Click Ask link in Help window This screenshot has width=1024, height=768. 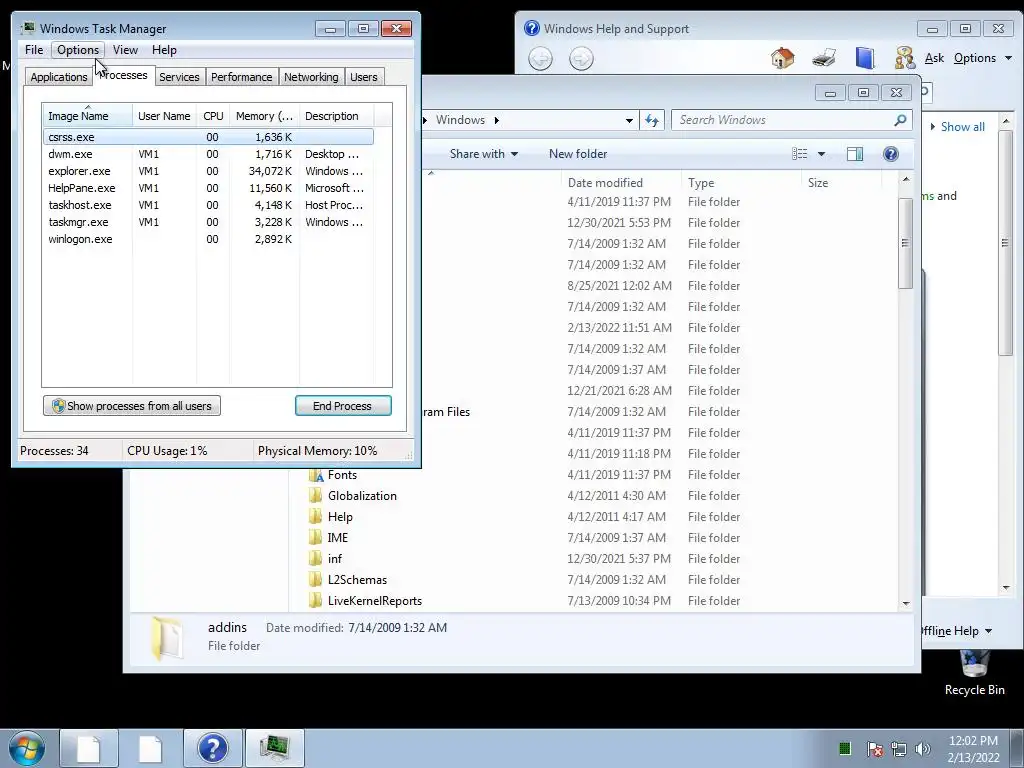tap(934, 58)
